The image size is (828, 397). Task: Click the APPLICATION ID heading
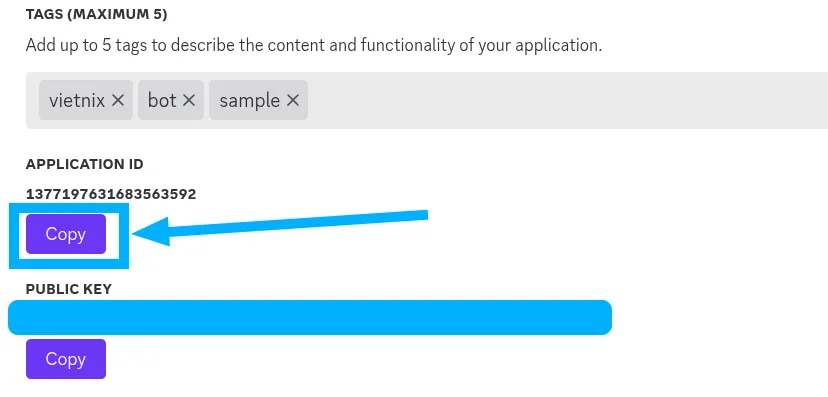(x=84, y=164)
